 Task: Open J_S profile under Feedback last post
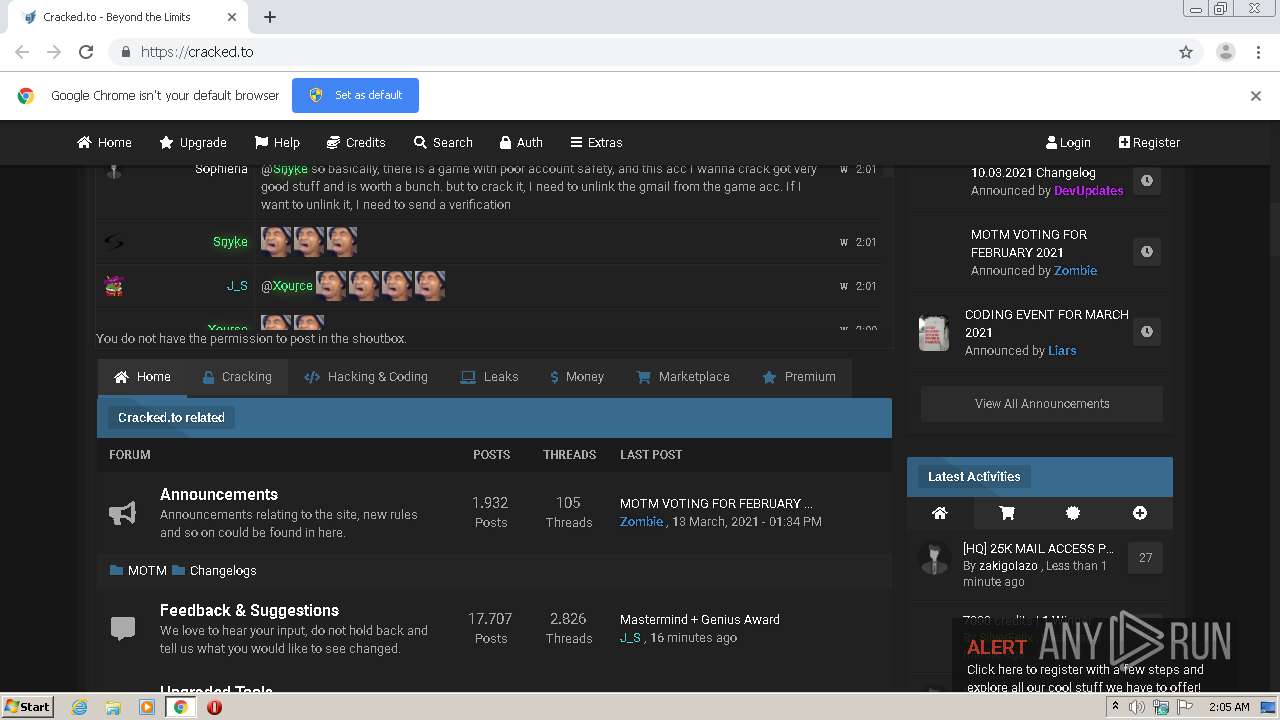[630, 637]
